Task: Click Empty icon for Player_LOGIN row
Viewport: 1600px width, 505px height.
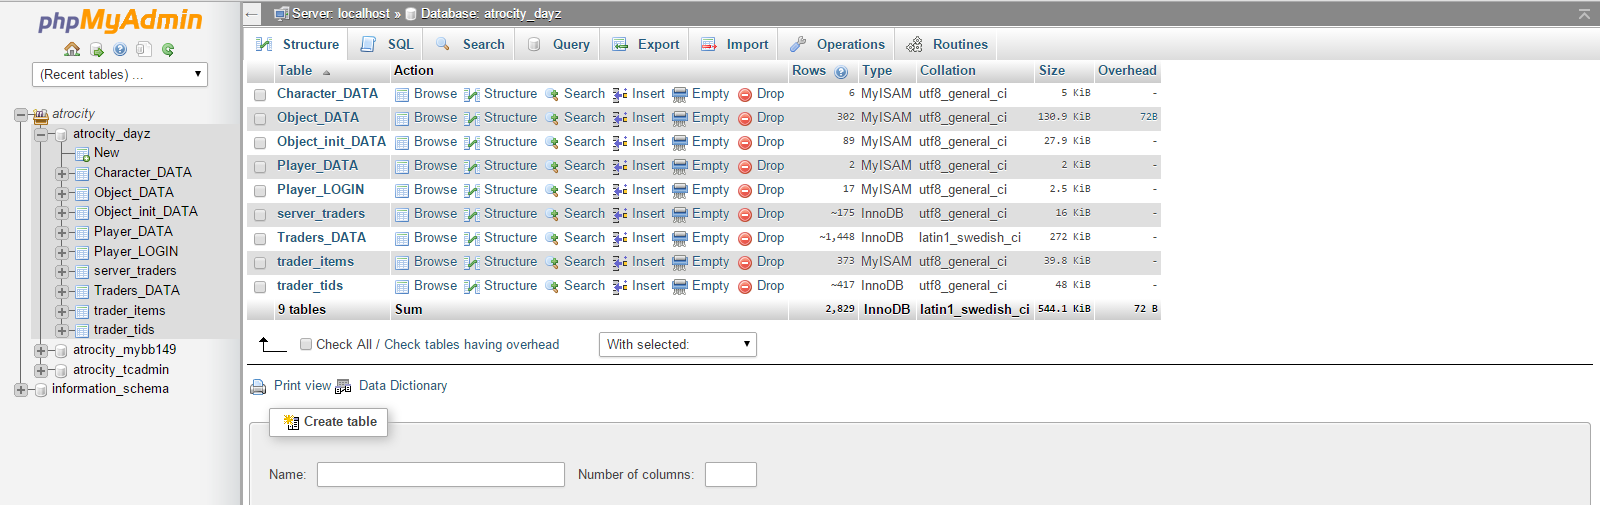Action: 680,191
